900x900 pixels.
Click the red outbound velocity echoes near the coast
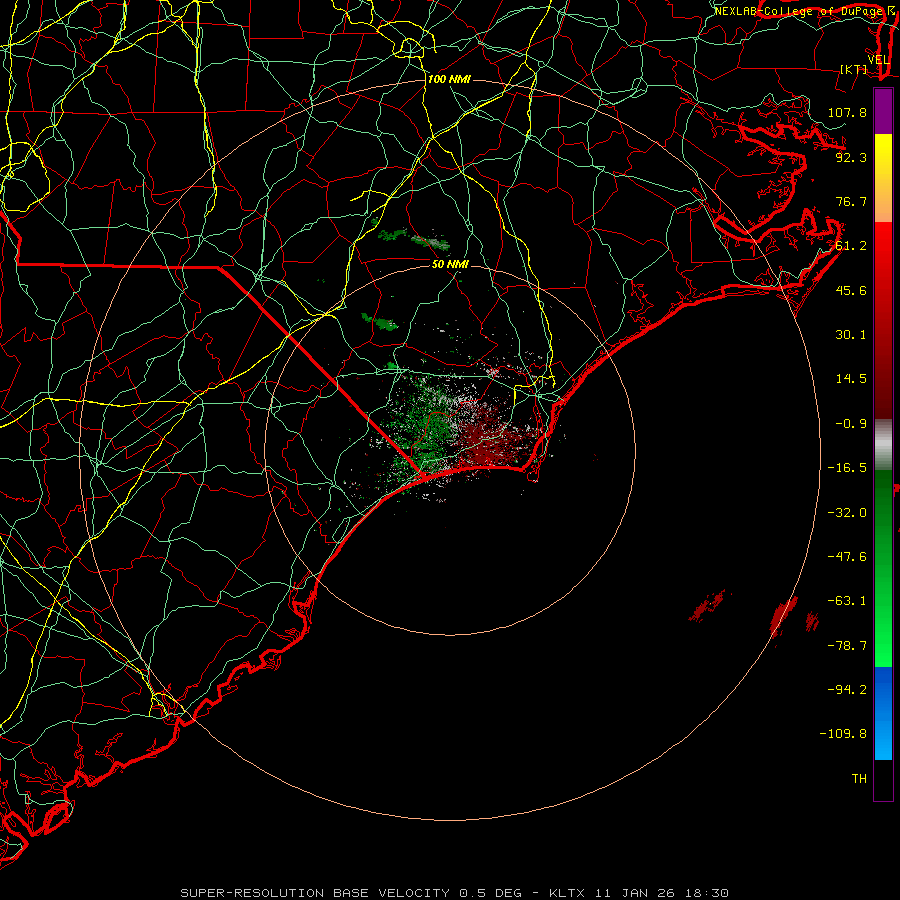click(488, 442)
